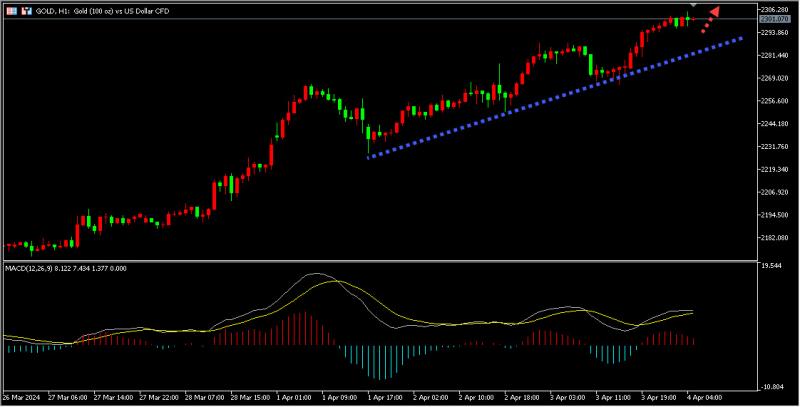
Task: Click the 2306.280 price scale level
Action: 775,9
